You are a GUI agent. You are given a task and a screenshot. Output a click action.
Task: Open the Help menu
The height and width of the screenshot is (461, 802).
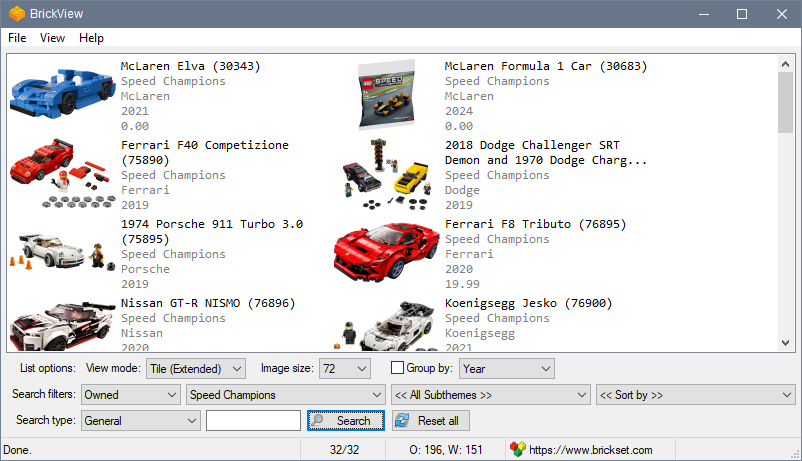tap(91, 38)
